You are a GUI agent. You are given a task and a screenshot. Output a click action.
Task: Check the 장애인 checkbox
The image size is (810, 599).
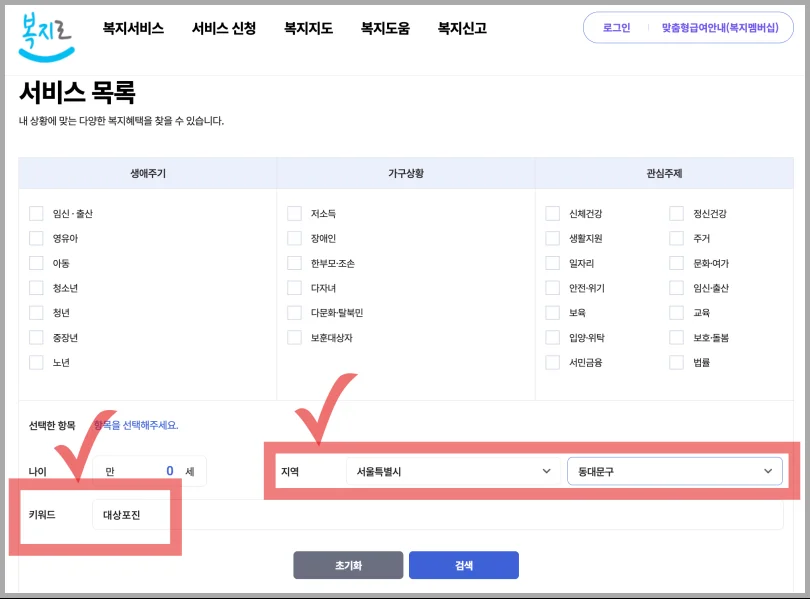pos(295,238)
